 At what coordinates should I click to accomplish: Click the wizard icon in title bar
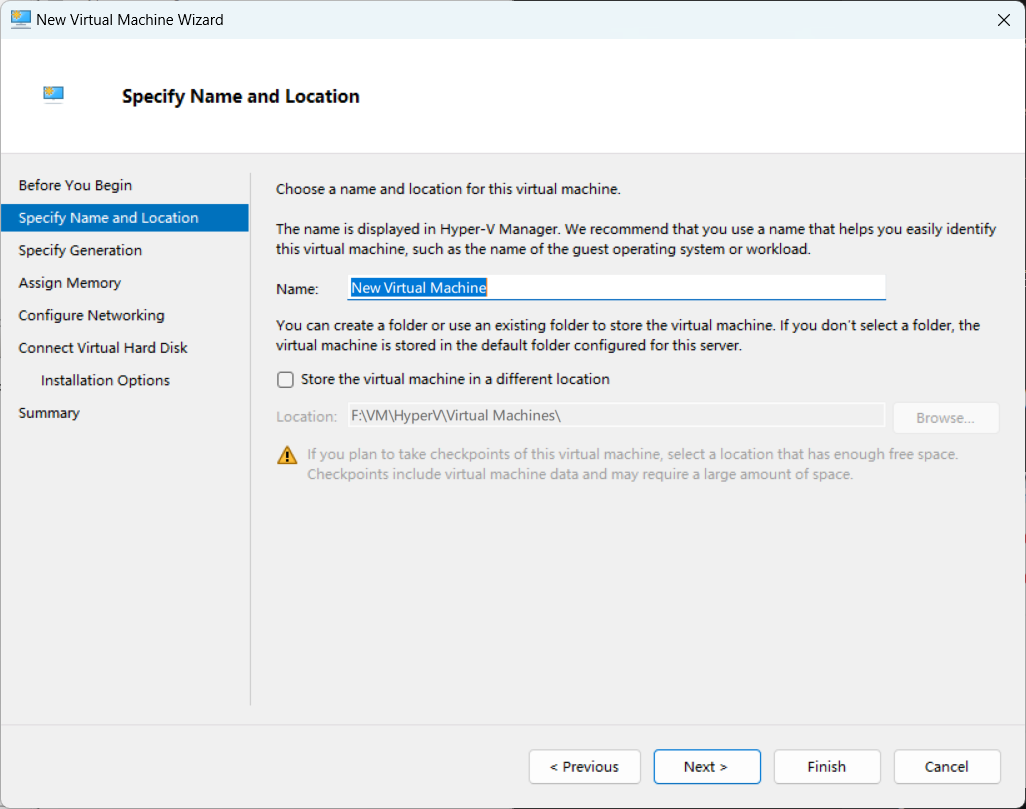20,20
